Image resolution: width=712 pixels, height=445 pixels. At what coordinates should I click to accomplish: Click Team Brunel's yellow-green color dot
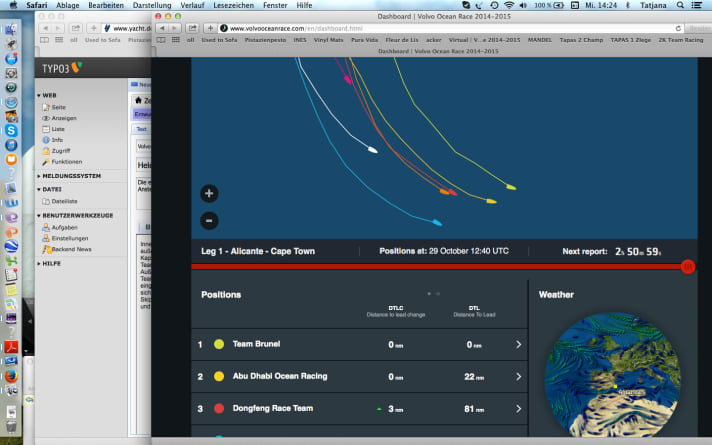pyautogui.click(x=219, y=344)
